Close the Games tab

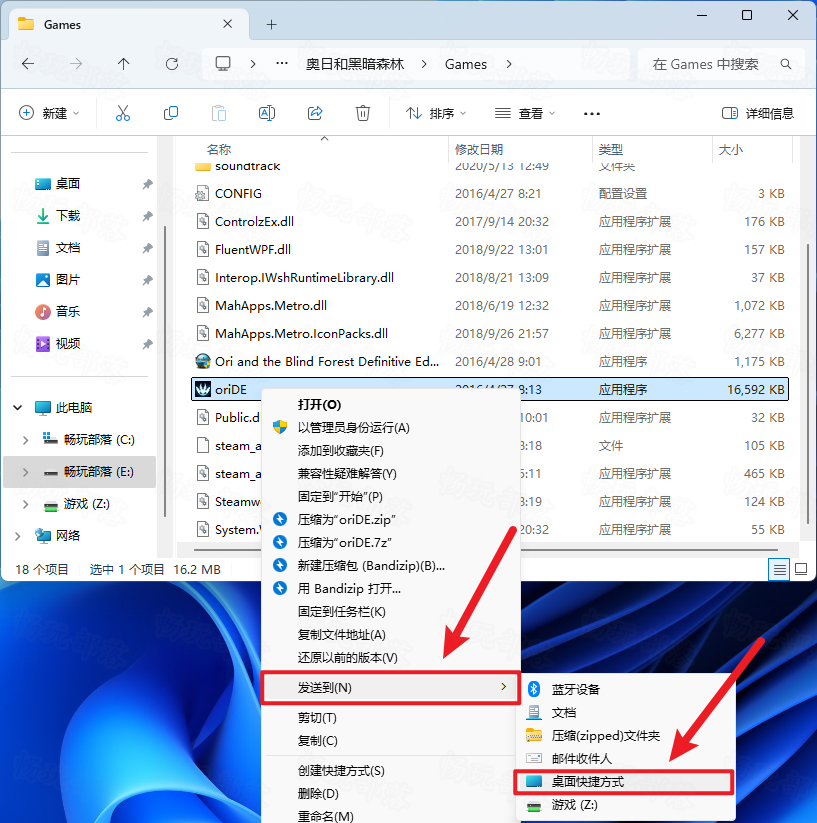coord(227,24)
